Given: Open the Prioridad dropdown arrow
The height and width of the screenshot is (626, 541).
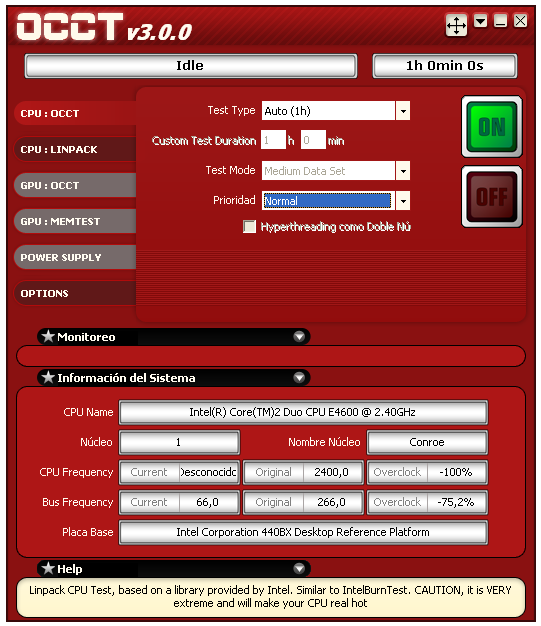Looking at the screenshot, I should (403, 200).
